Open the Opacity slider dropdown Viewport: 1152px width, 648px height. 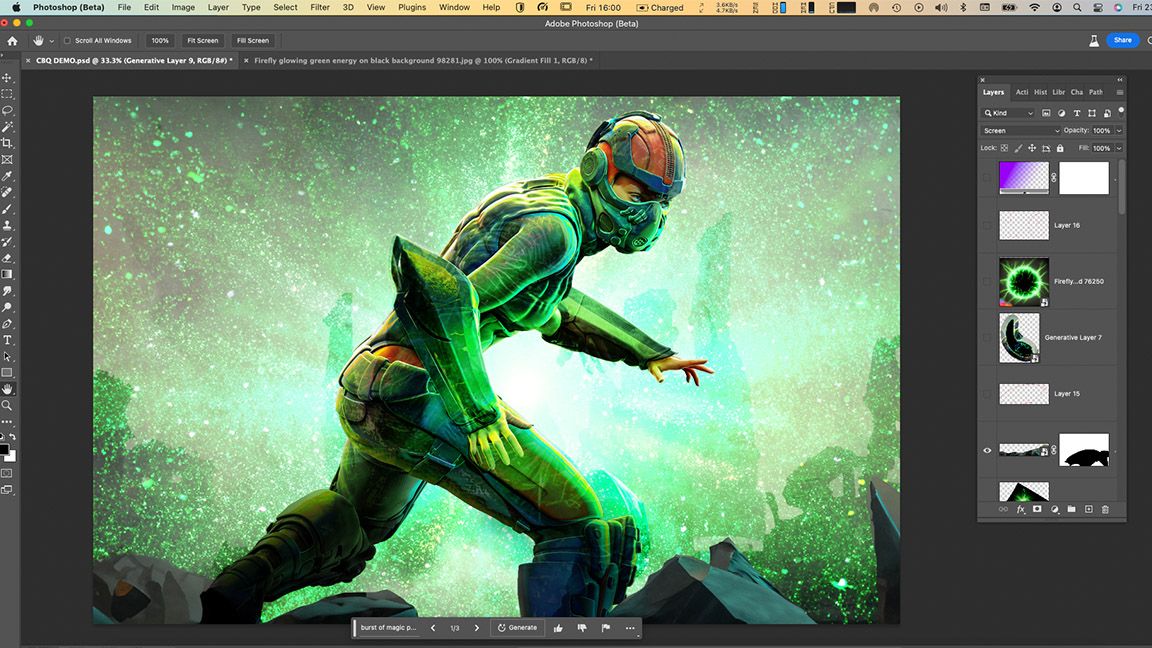click(x=1119, y=131)
